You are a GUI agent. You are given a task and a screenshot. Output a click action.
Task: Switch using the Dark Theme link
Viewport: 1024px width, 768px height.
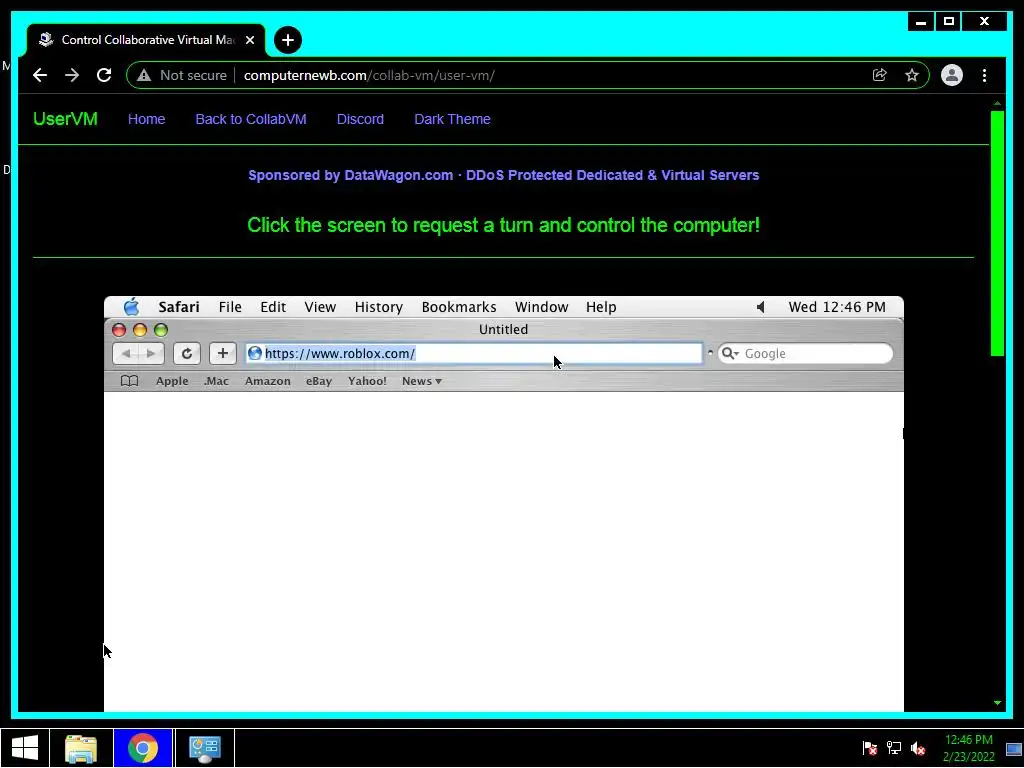tap(452, 119)
